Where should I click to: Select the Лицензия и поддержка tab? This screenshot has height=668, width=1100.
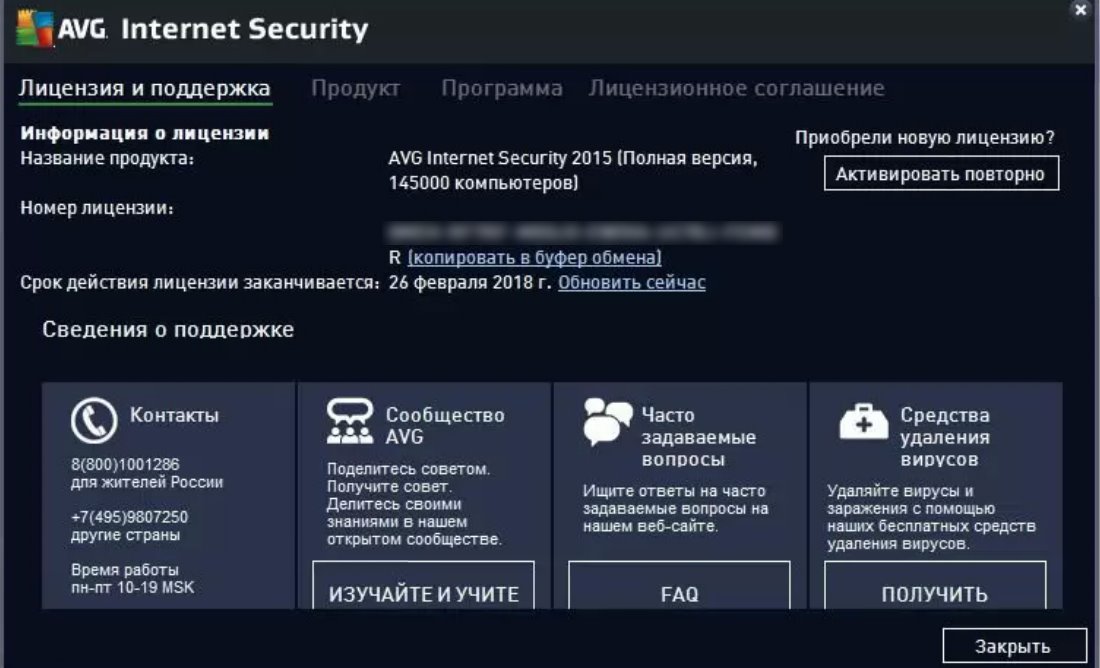tap(145, 88)
